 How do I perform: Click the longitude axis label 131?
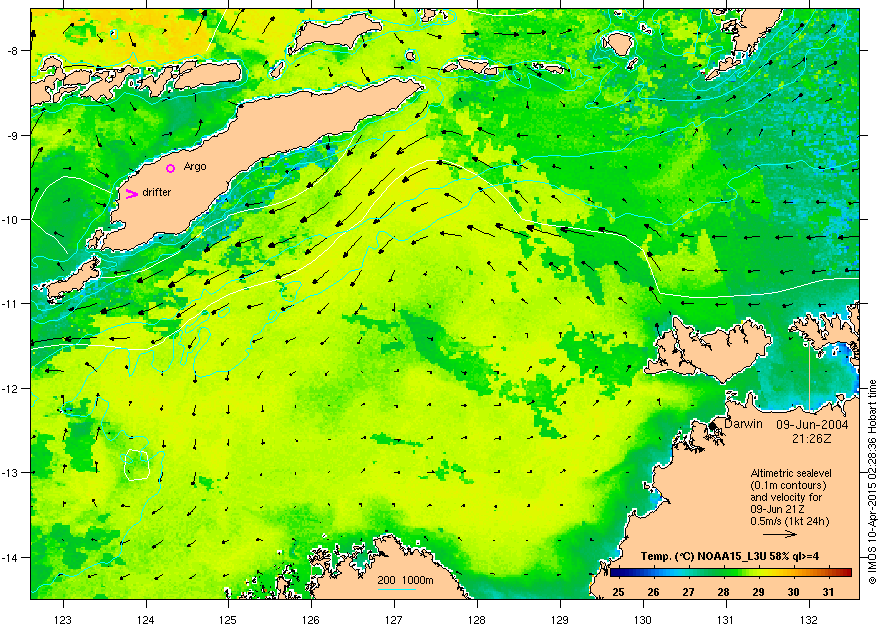point(726,620)
